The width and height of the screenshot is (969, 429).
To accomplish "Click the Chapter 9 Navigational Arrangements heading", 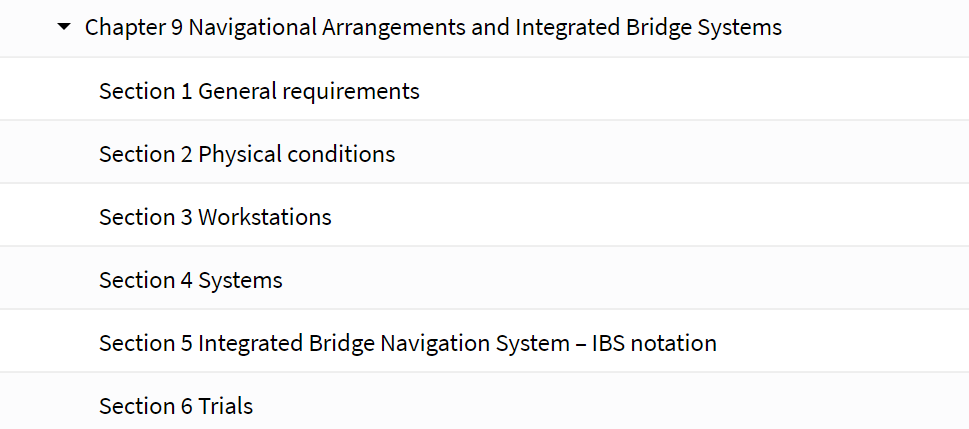I will (433, 28).
